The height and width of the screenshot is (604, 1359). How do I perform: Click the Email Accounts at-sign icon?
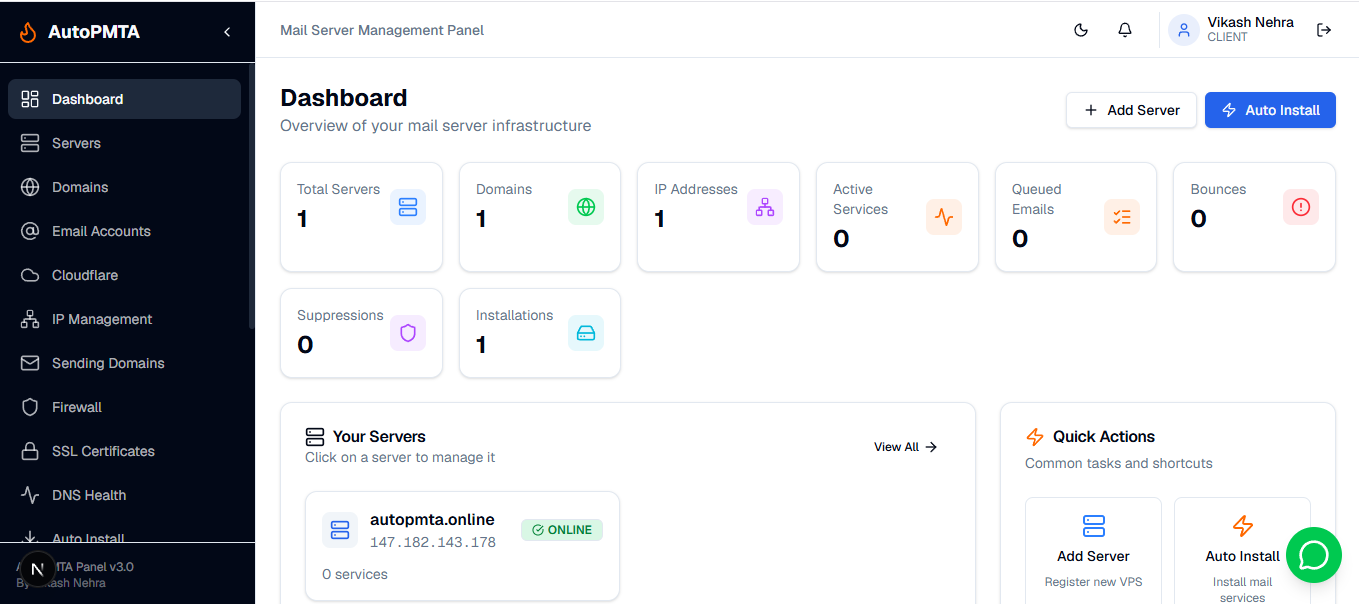[30, 231]
